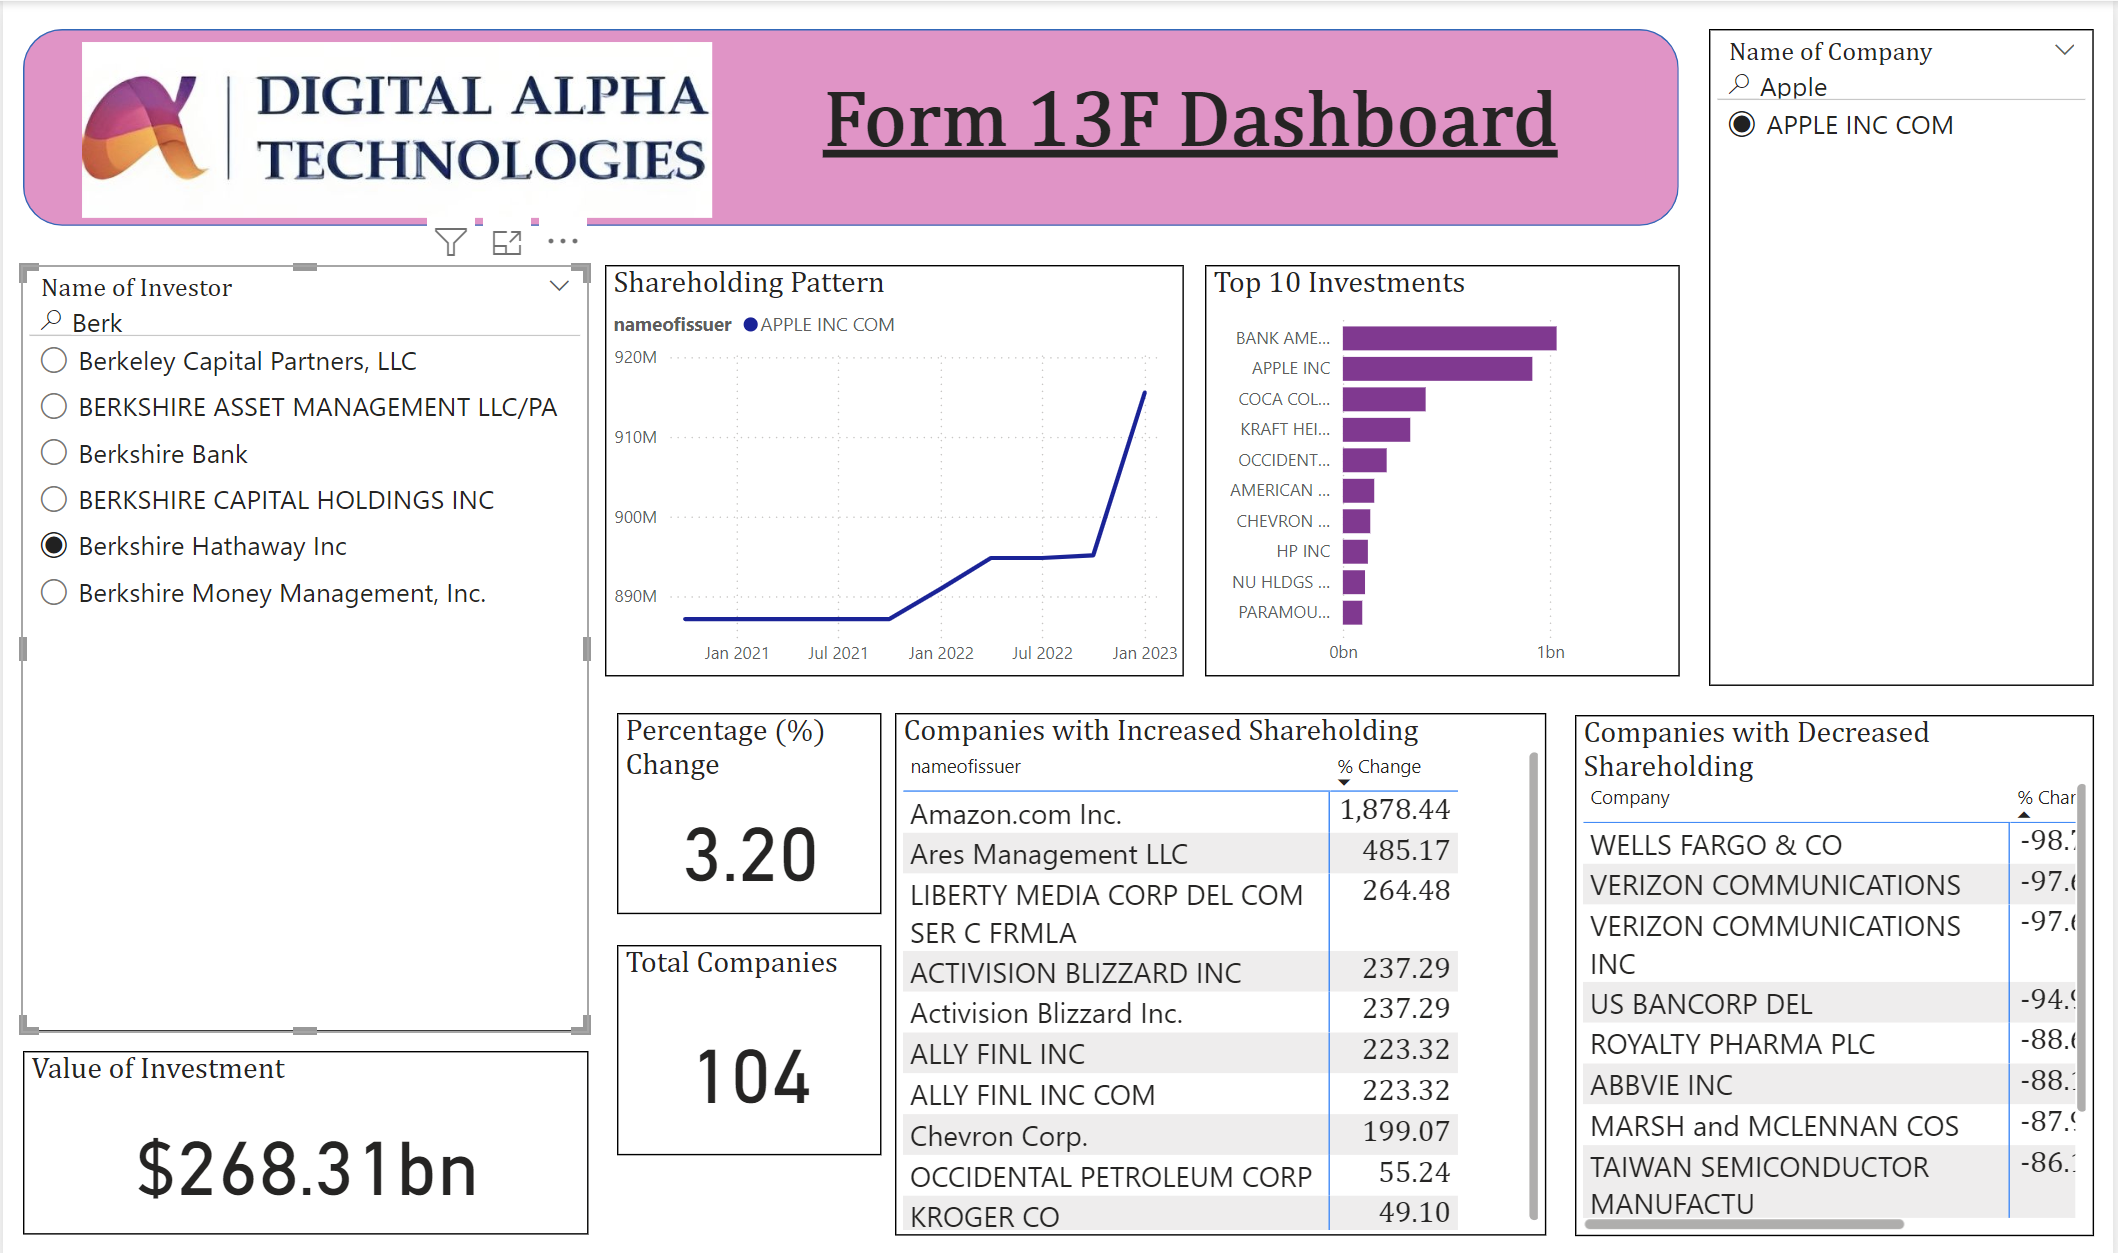Viewport: 2118px width, 1253px height.
Task: Expand the Name of Company slicer dropdown
Action: click(2064, 50)
